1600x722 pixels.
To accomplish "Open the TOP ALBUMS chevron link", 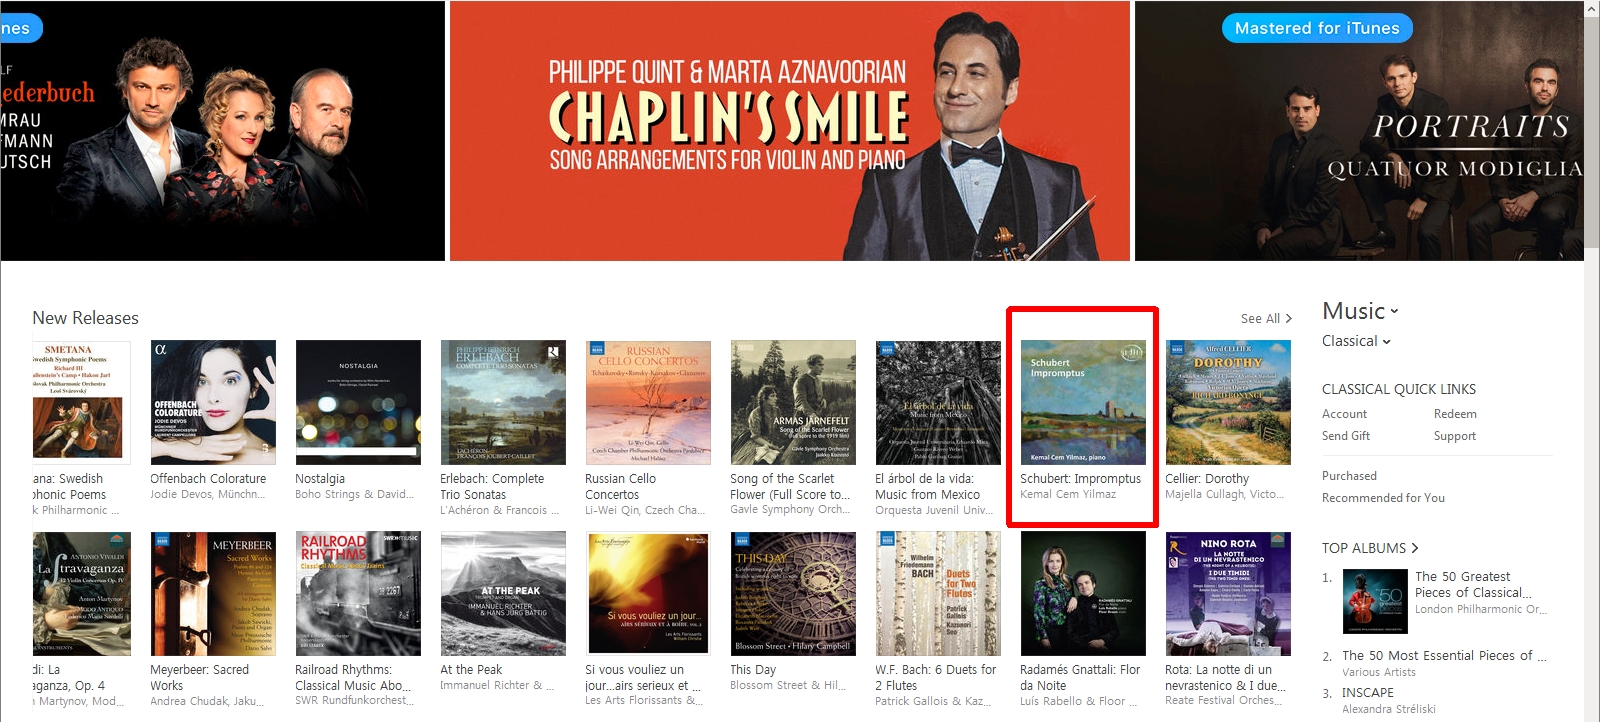I will point(1370,548).
